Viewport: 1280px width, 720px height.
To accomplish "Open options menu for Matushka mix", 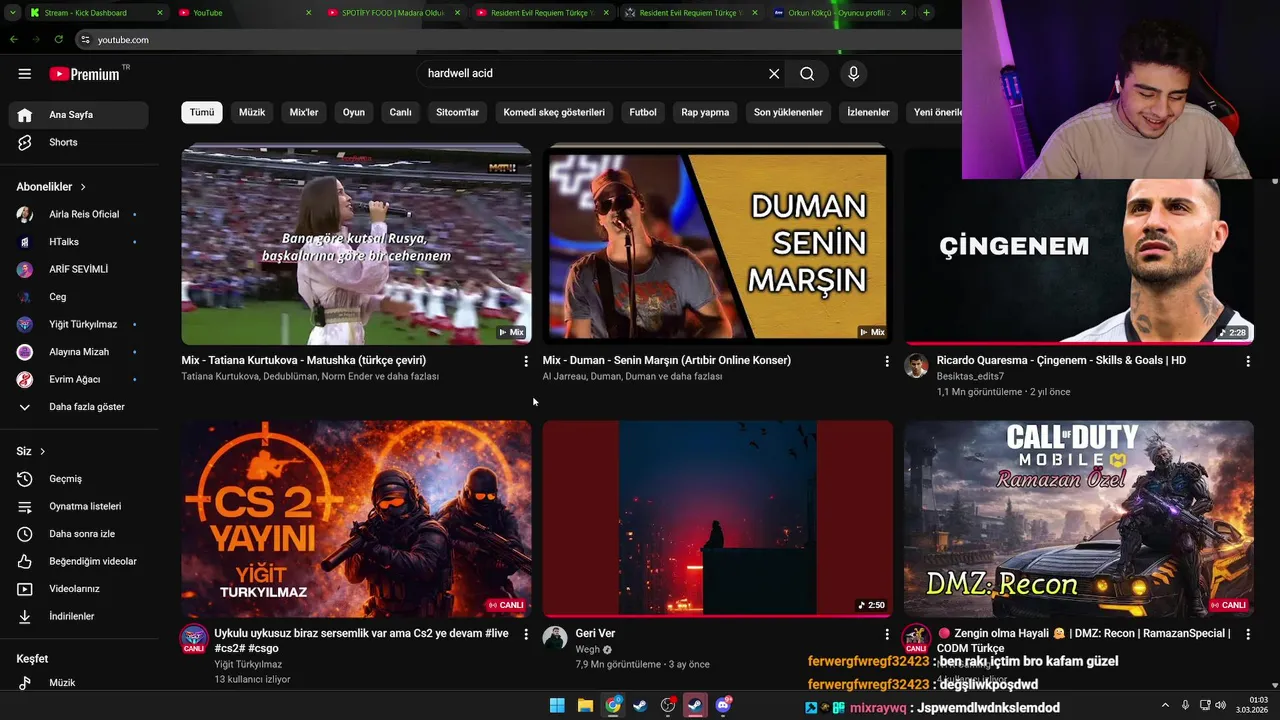I will coord(526,361).
